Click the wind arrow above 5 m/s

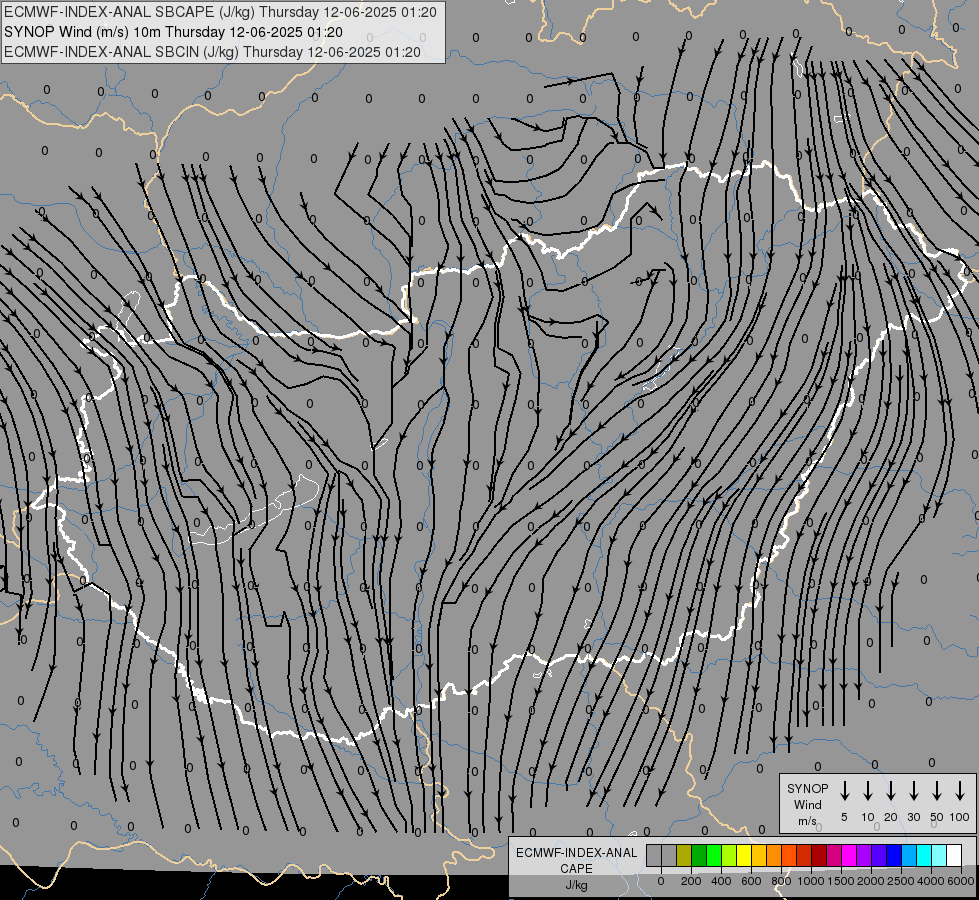[844, 791]
